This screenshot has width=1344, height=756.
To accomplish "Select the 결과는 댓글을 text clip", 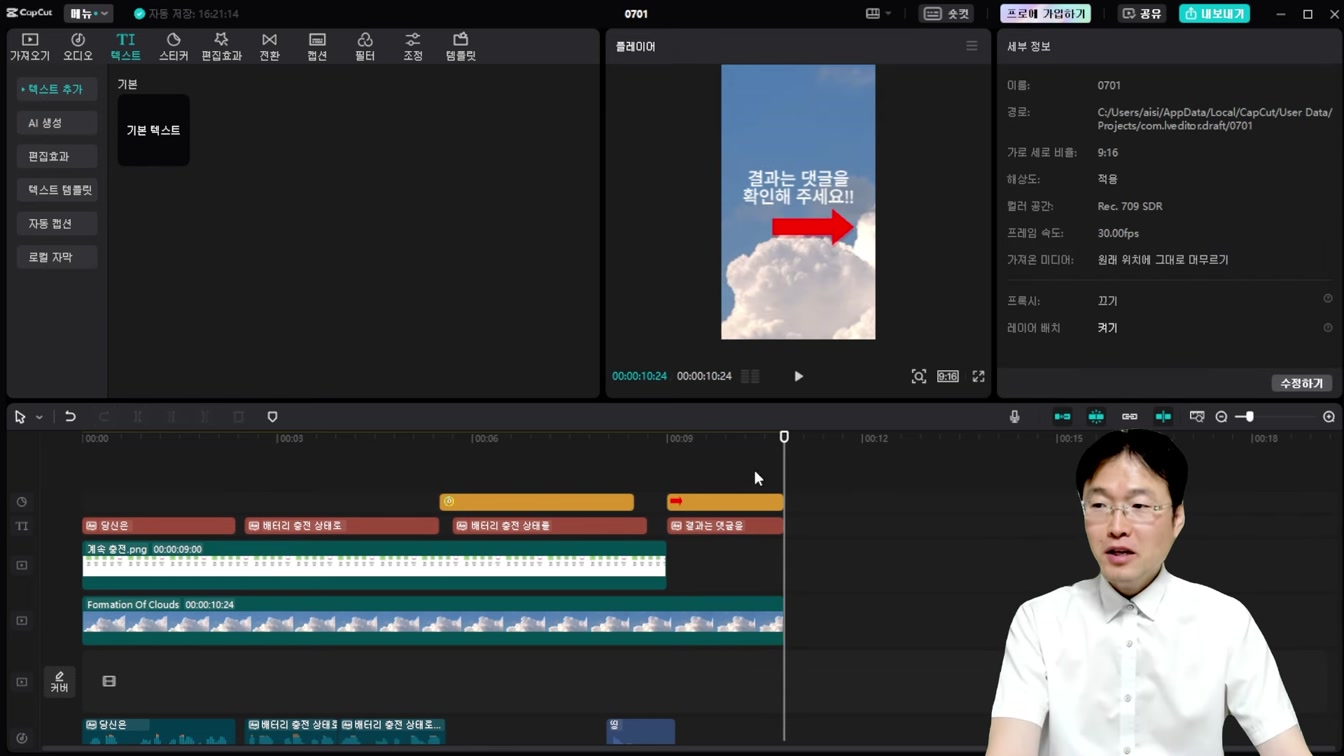I will (x=726, y=525).
